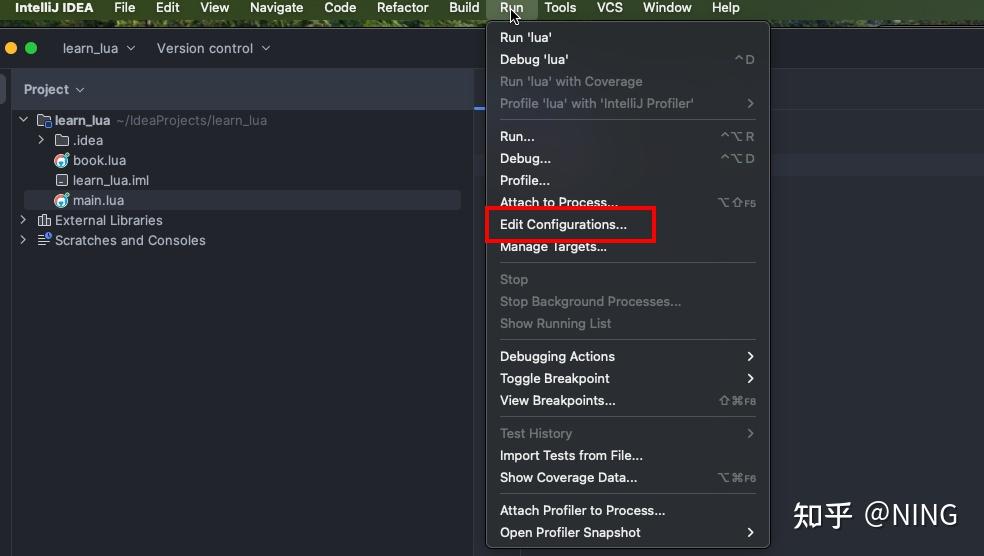Choose Run 'lua' from menu

pyautogui.click(x=628, y=38)
